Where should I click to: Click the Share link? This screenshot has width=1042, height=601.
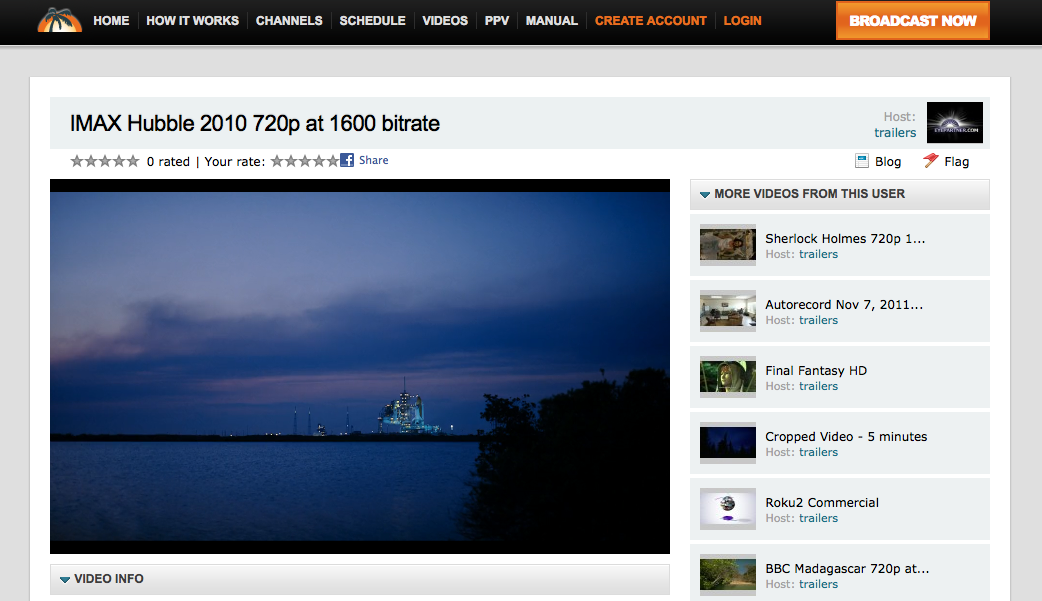[373, 160]
